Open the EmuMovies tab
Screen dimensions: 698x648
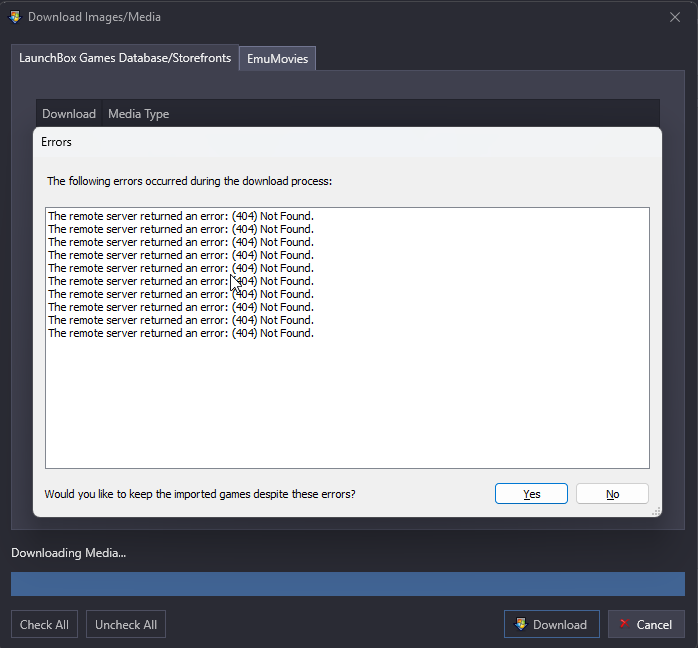click(277, 59)
